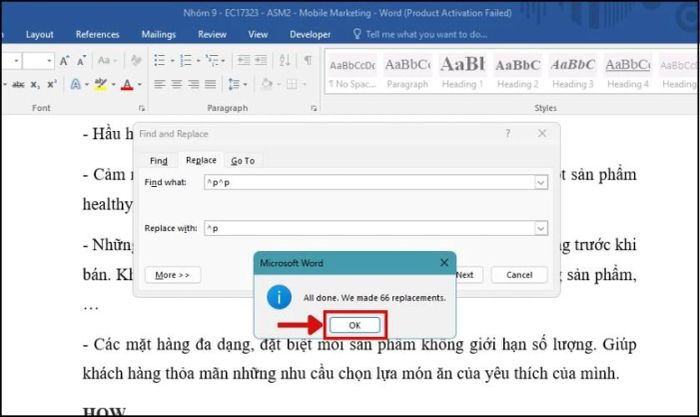Close the Microsoft Word message box
The image size is (700, 417).
pyautogui.click(x=444, y=263)
